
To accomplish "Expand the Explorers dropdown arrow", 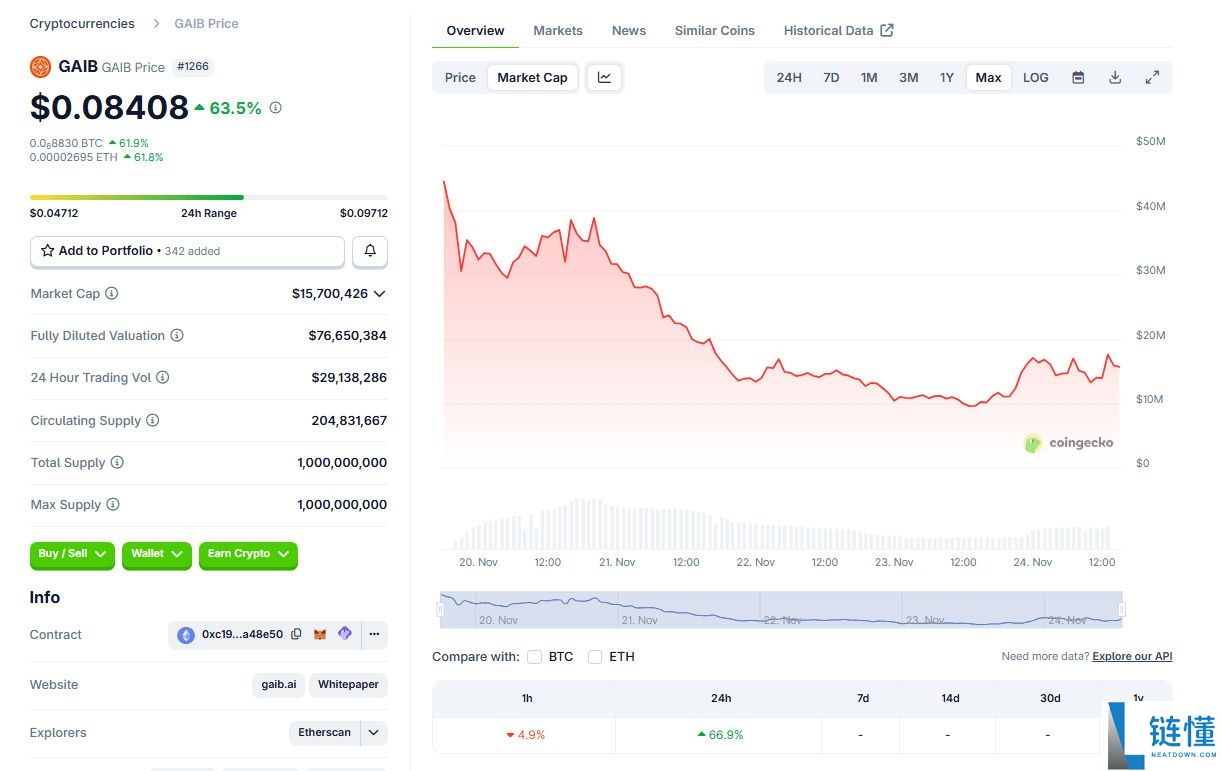I will (374, 733).
